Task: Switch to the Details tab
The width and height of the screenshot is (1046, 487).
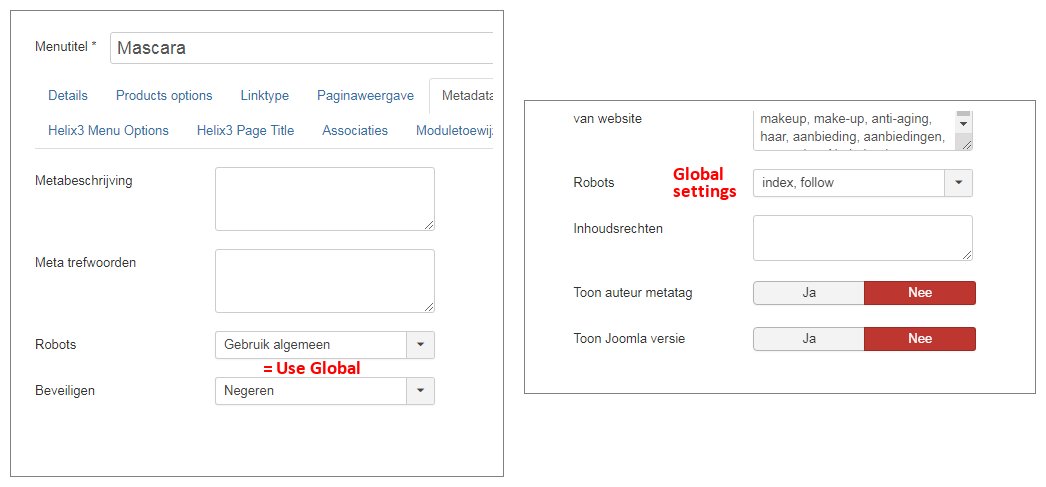Action: [67, 95]
